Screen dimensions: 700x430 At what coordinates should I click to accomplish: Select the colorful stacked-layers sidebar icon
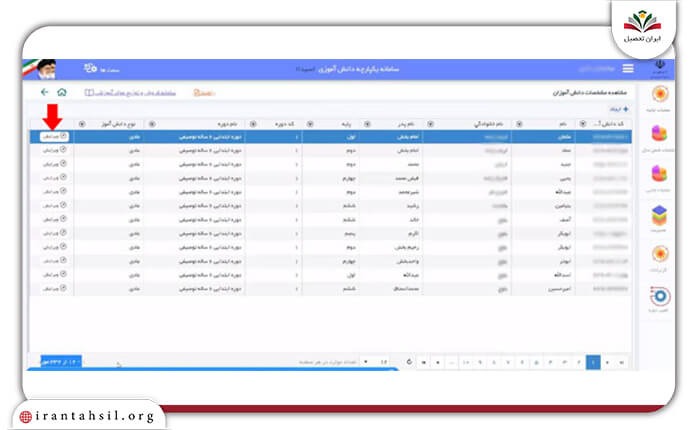pos(659,216)
